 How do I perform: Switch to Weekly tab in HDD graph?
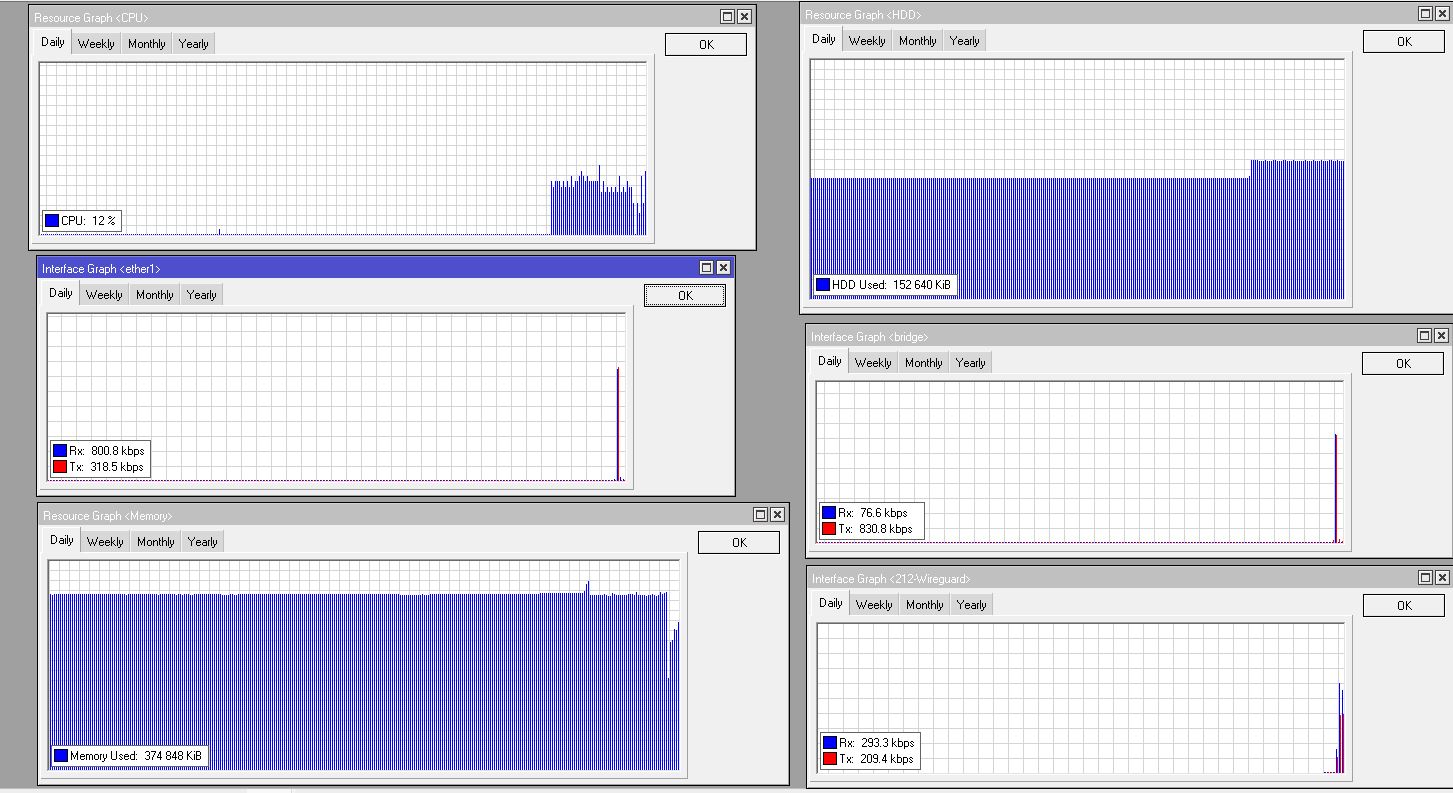[x=867, y=41]
